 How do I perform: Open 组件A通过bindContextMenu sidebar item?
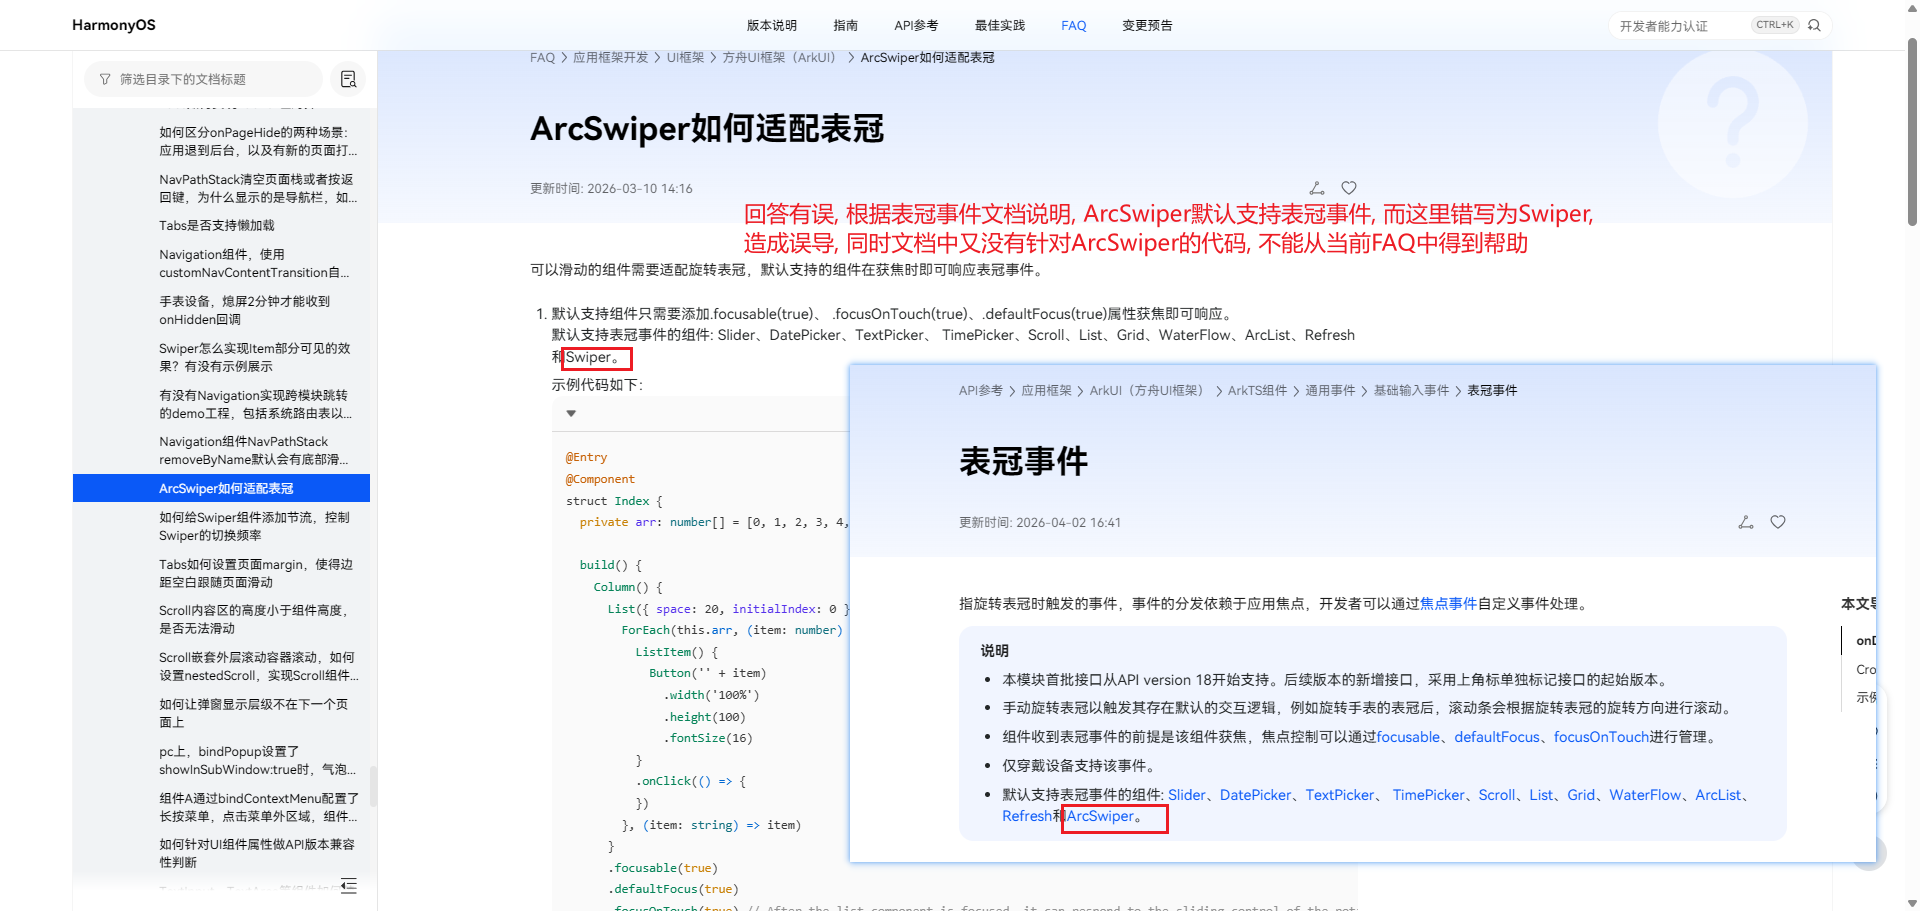click(258, 807)
